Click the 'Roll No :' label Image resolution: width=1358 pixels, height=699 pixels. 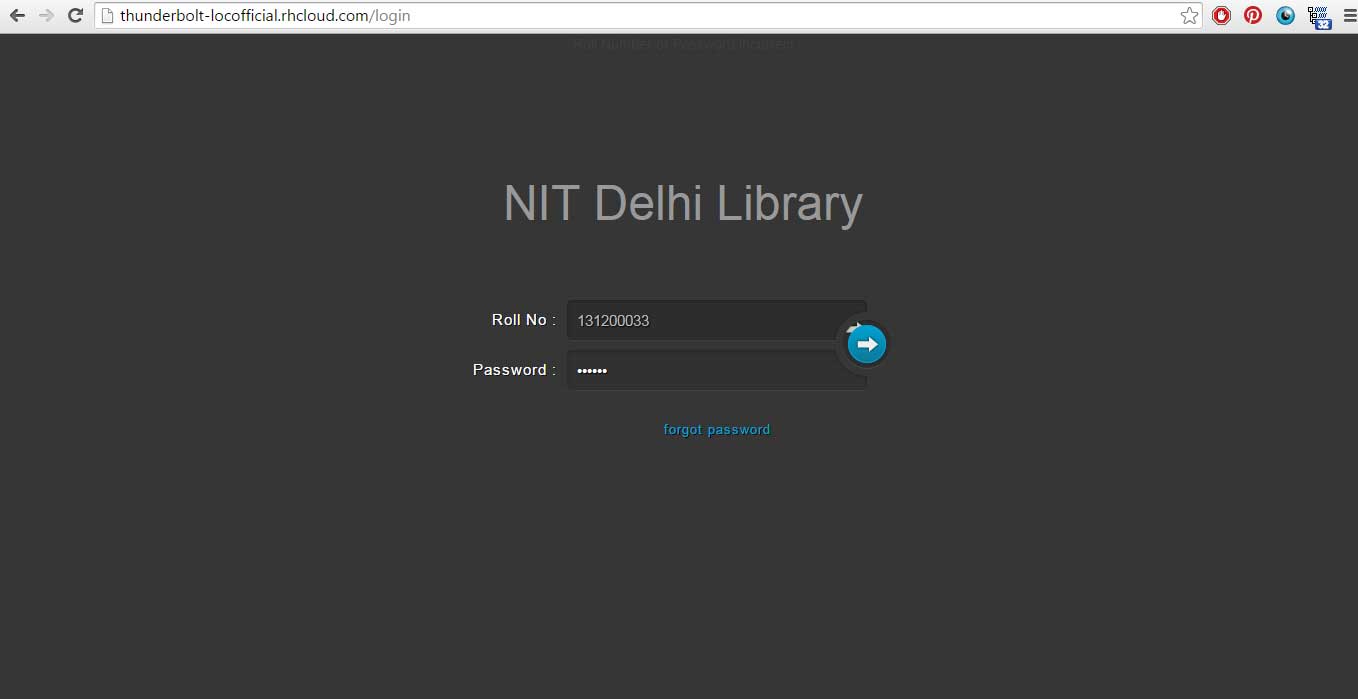(524, 320)
